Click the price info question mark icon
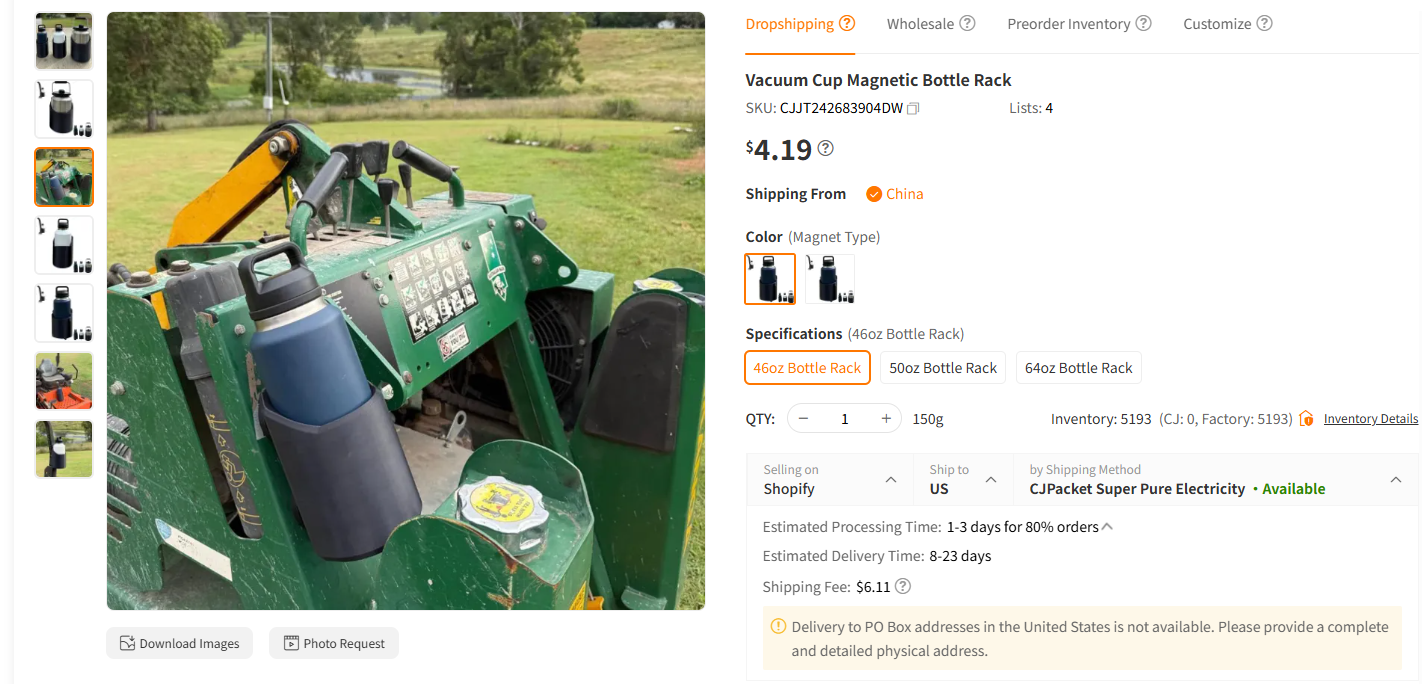Screen dimensions: 1422x684 (x=825, y=149)
